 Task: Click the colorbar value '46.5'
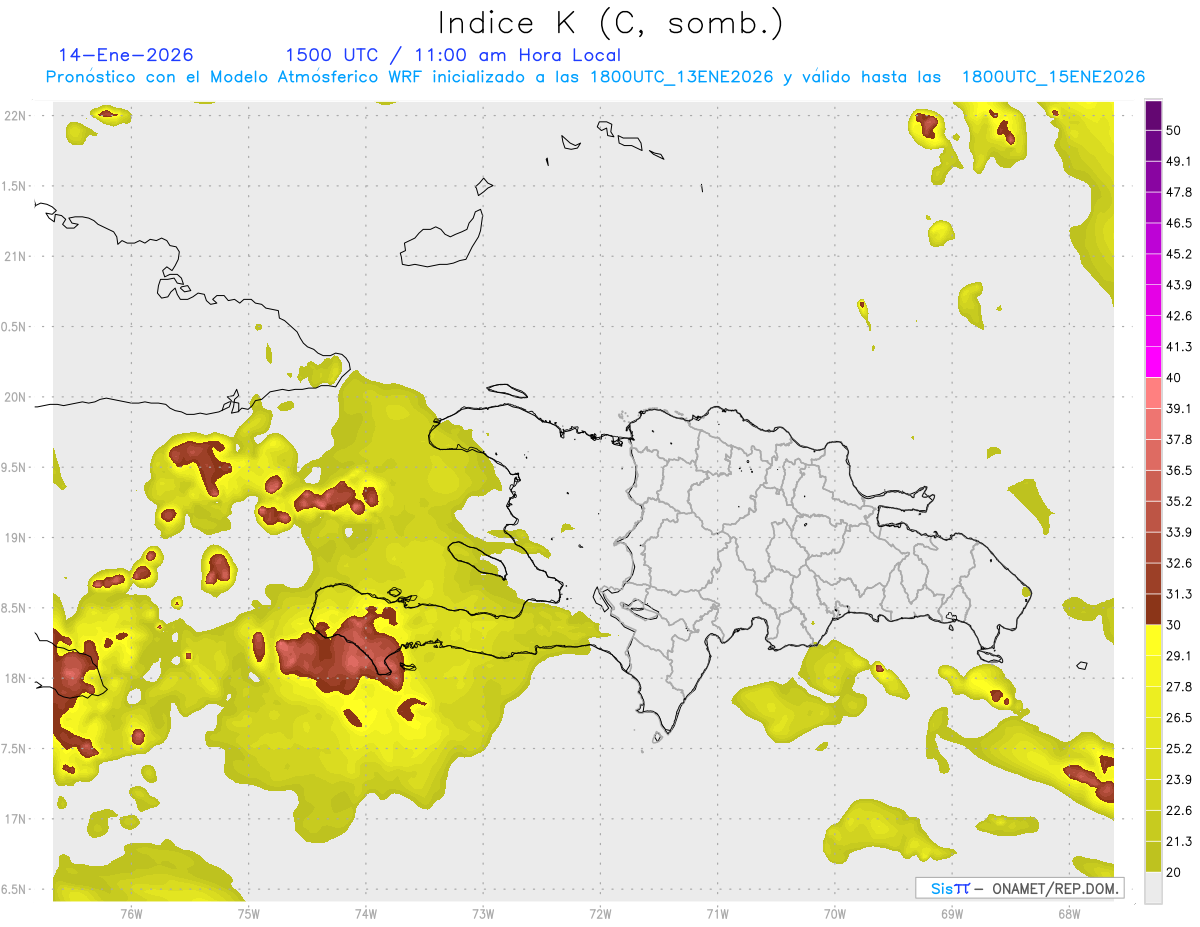point(1179,223)
